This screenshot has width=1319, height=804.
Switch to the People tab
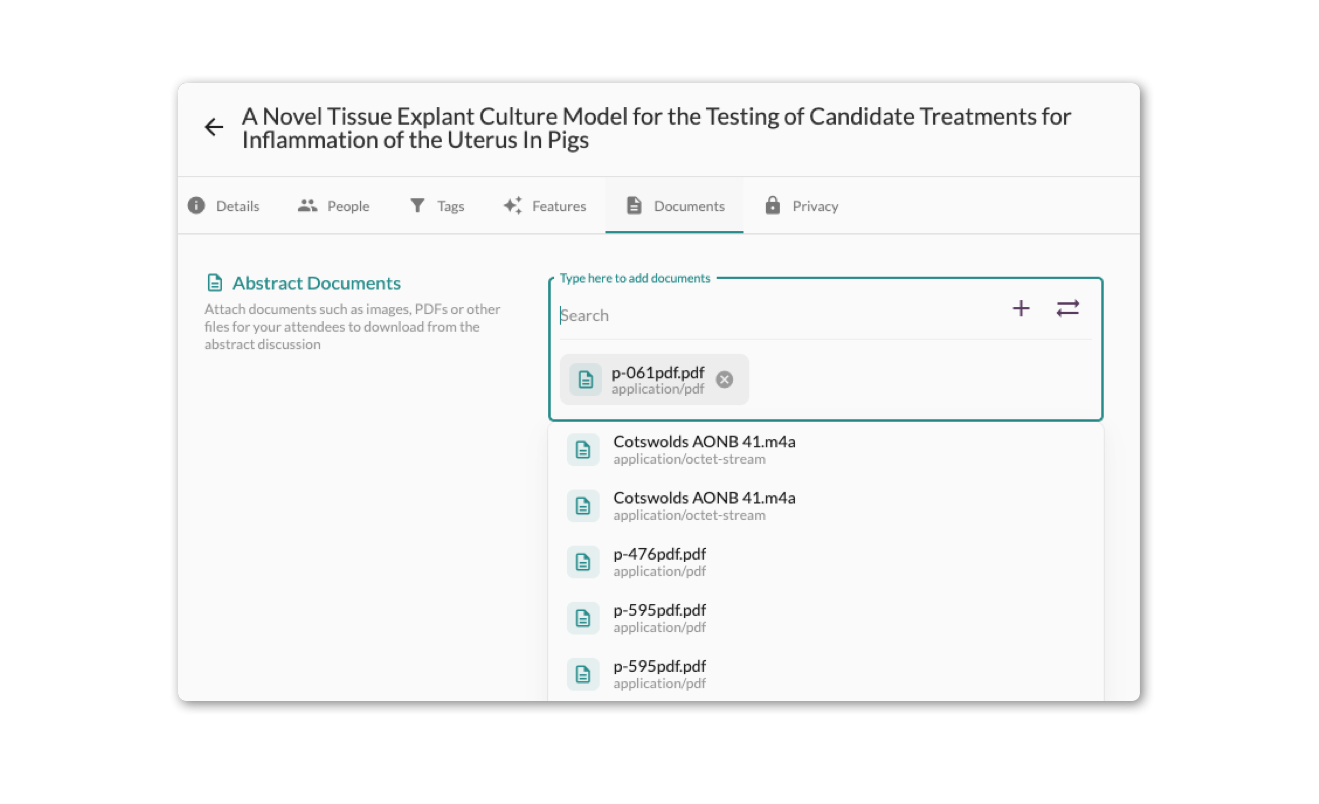pos(334,206)
